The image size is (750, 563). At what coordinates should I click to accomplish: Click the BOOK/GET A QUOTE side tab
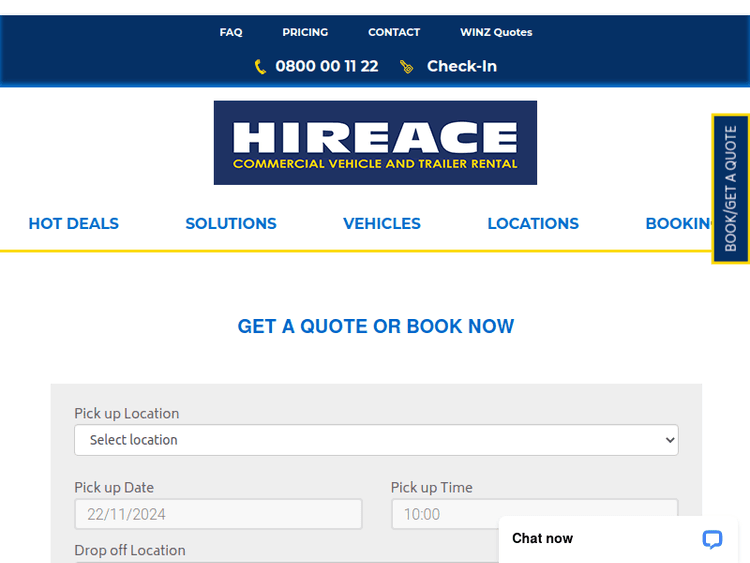[x=730, y=188]
